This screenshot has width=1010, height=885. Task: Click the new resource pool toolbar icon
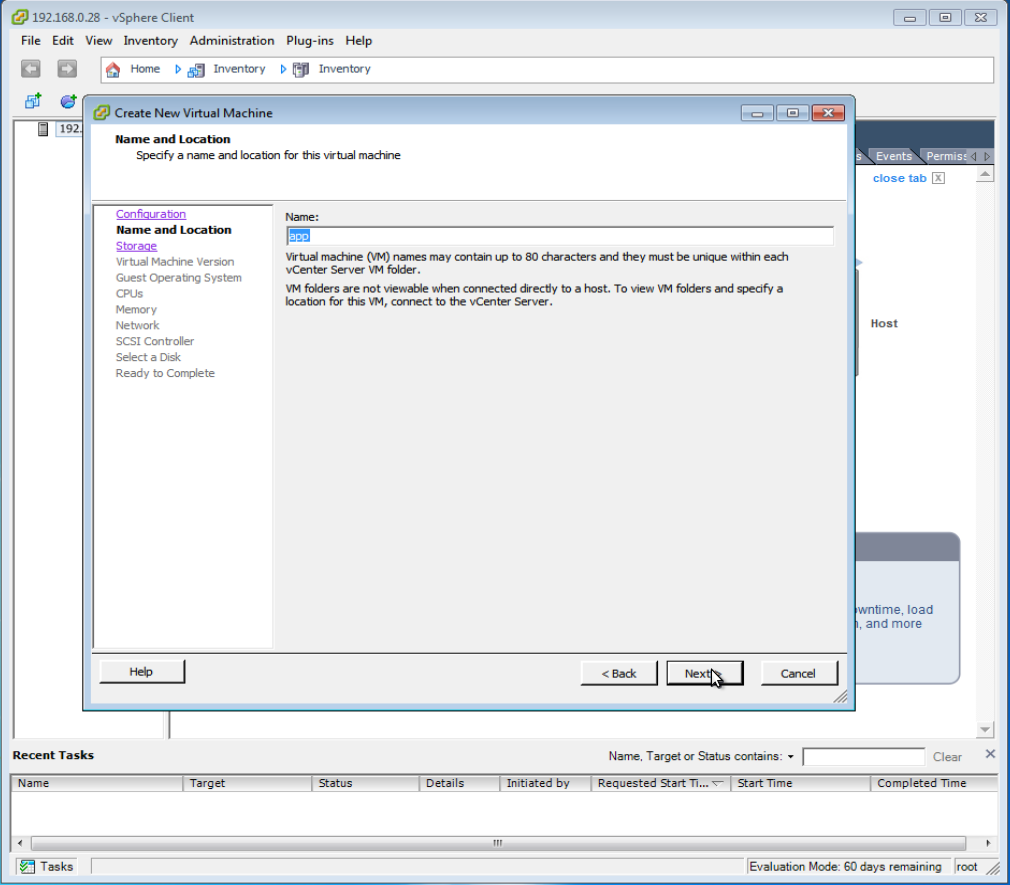pyautogui.click(x=68, y=100)
